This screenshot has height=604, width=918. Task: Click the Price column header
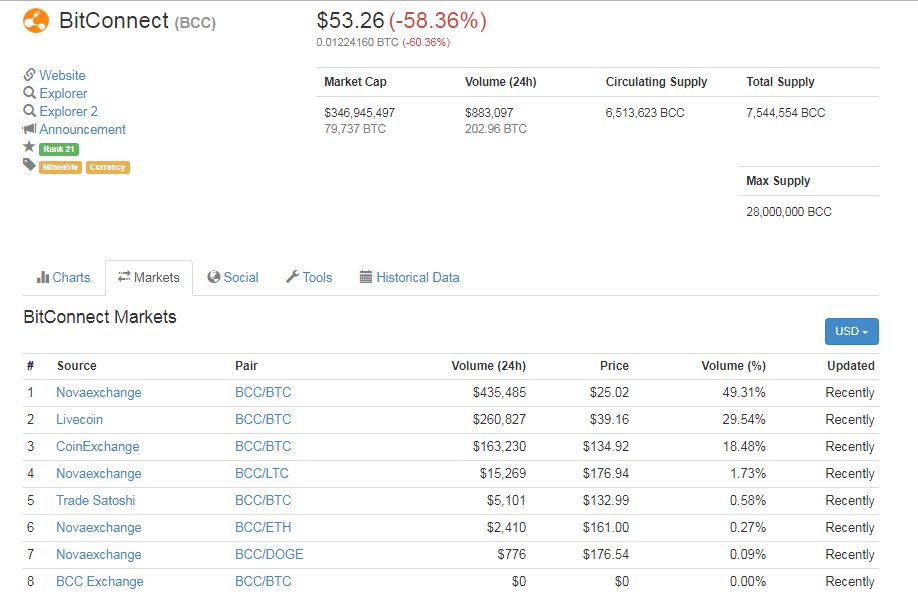614,365
